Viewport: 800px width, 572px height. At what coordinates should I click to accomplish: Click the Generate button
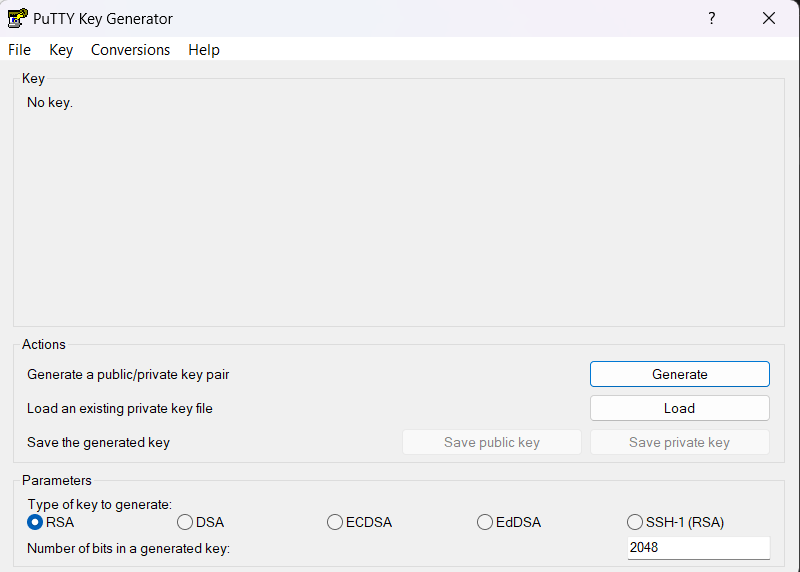coord(680,374)
